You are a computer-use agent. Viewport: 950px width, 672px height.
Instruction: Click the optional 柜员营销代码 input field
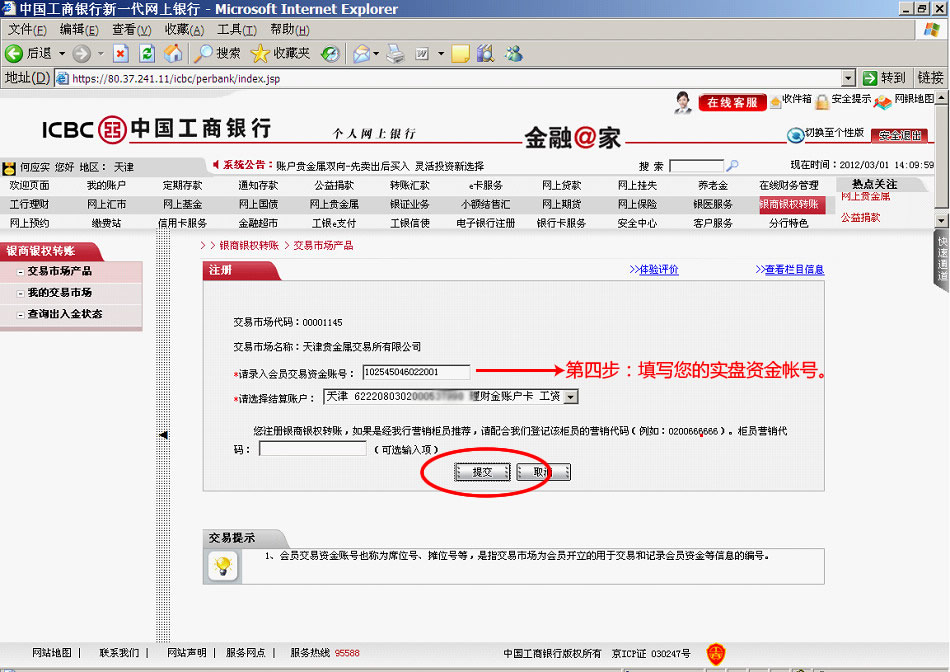(313, 449)
